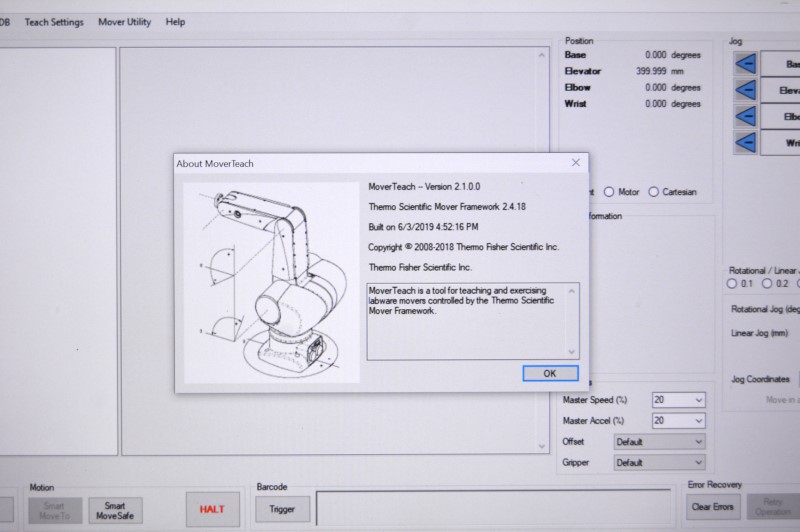Click the Smart MoveSafe button
The image size is (800, 532).
(115, 511)
